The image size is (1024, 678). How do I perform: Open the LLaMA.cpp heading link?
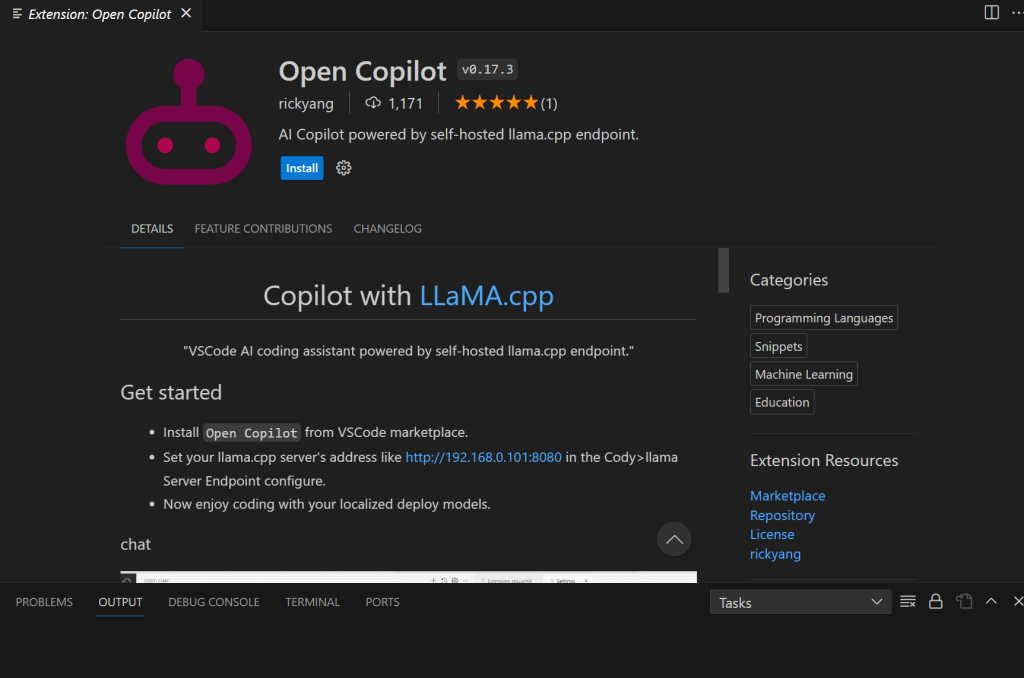[487, 296]
